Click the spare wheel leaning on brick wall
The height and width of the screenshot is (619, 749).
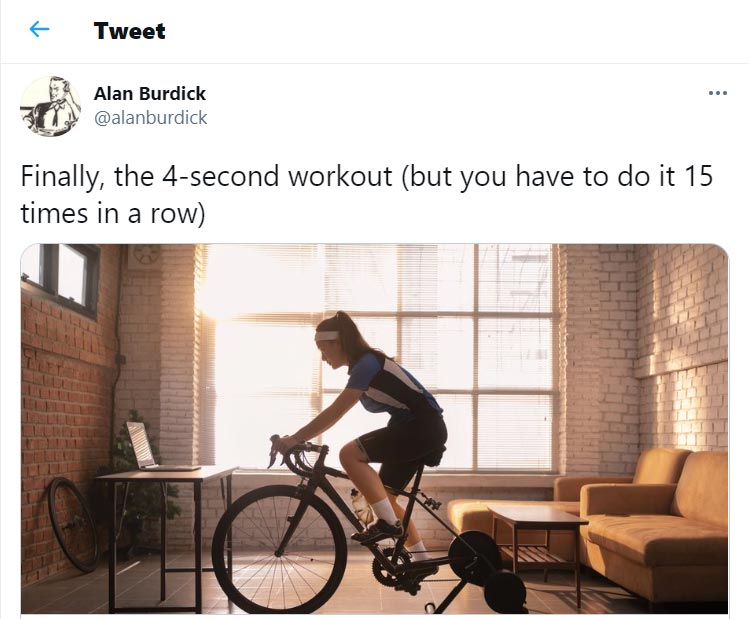pos(74,524)
